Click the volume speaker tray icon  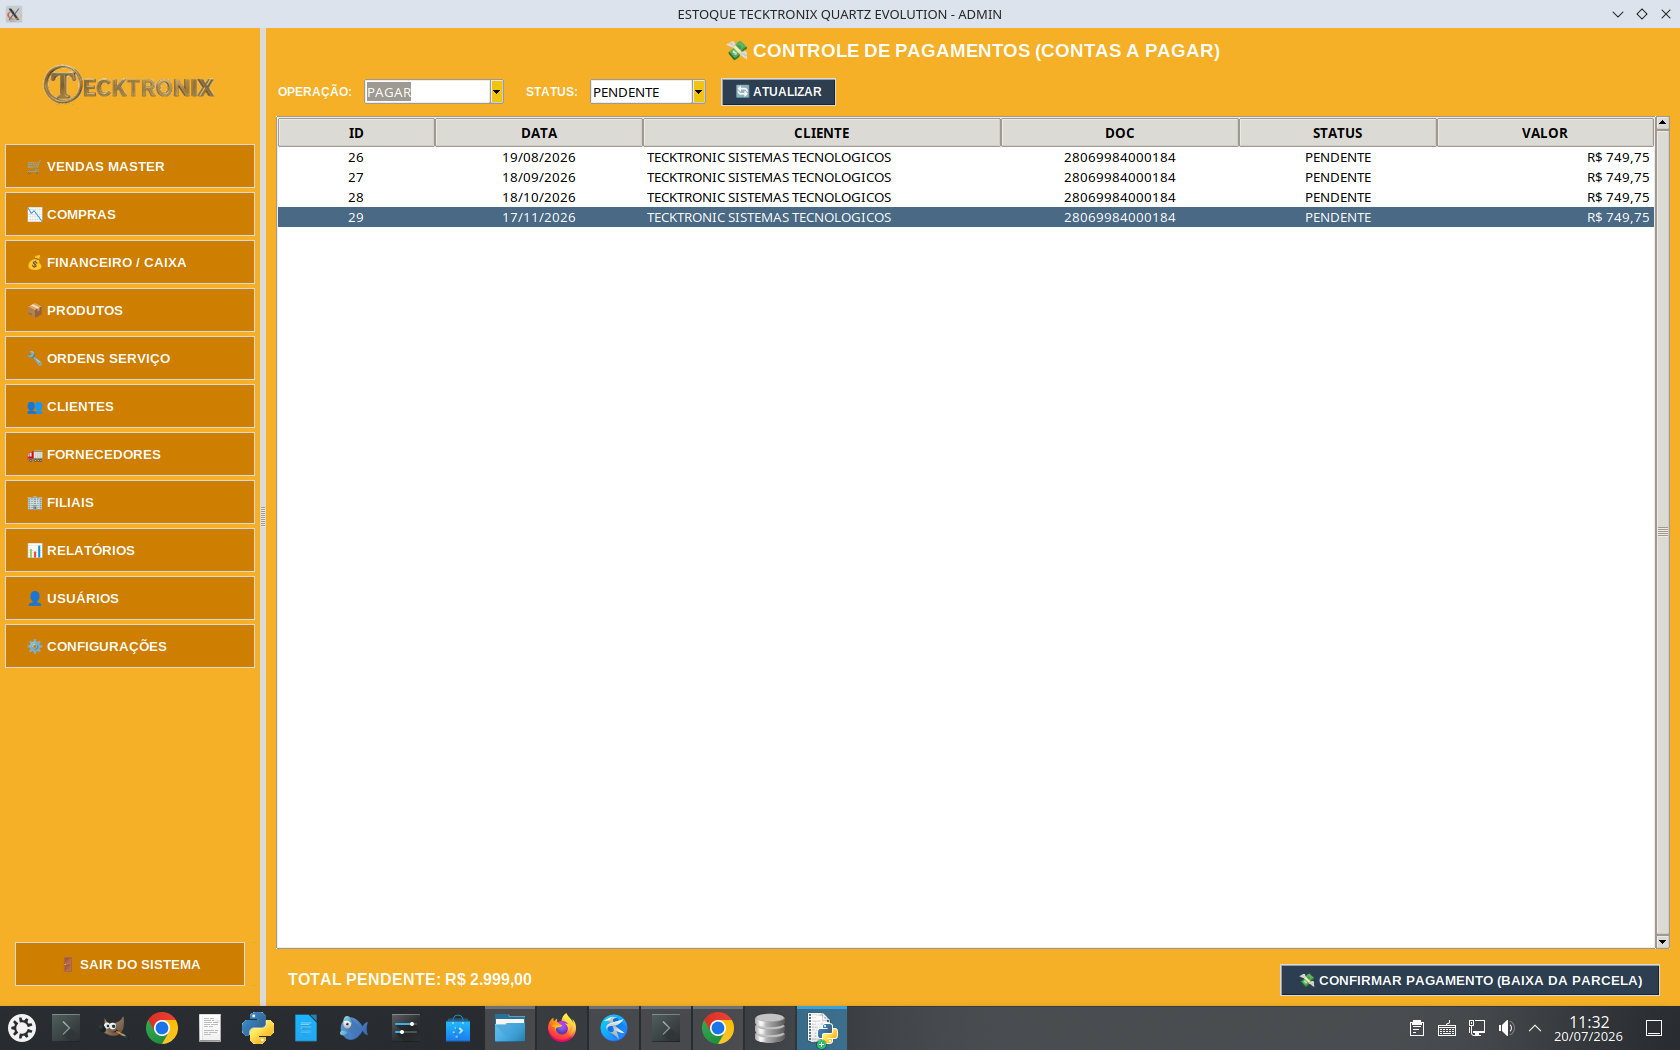(x=1507, y=1028)
